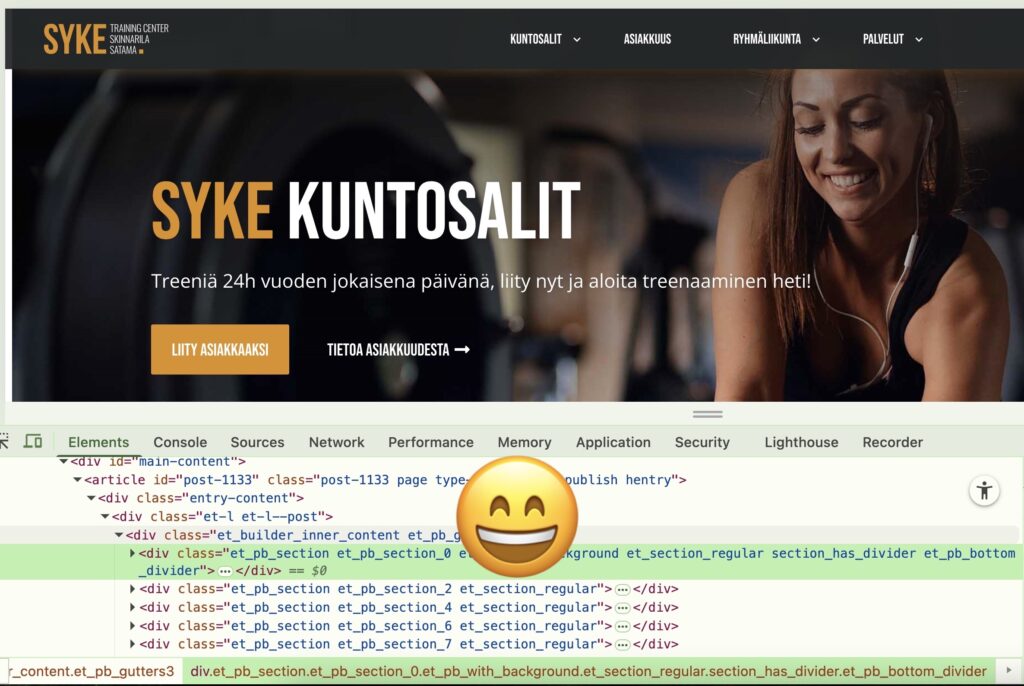Open the Lighthouse tab
The image size is (1024, 686).
(x=801, y=442)
